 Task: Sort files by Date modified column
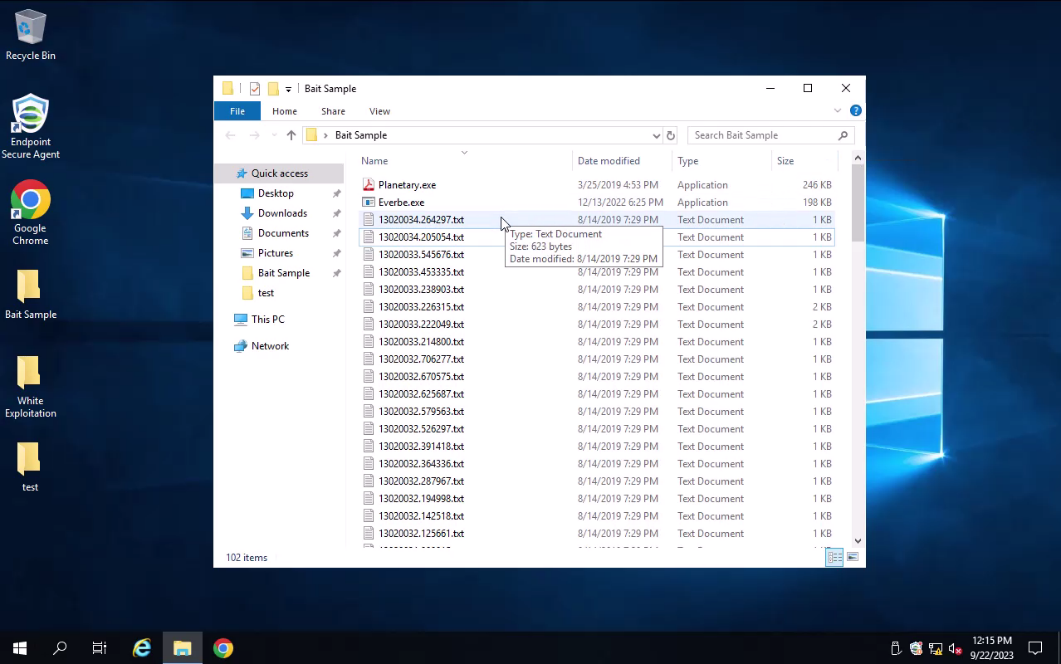click(x=608, y=161)
